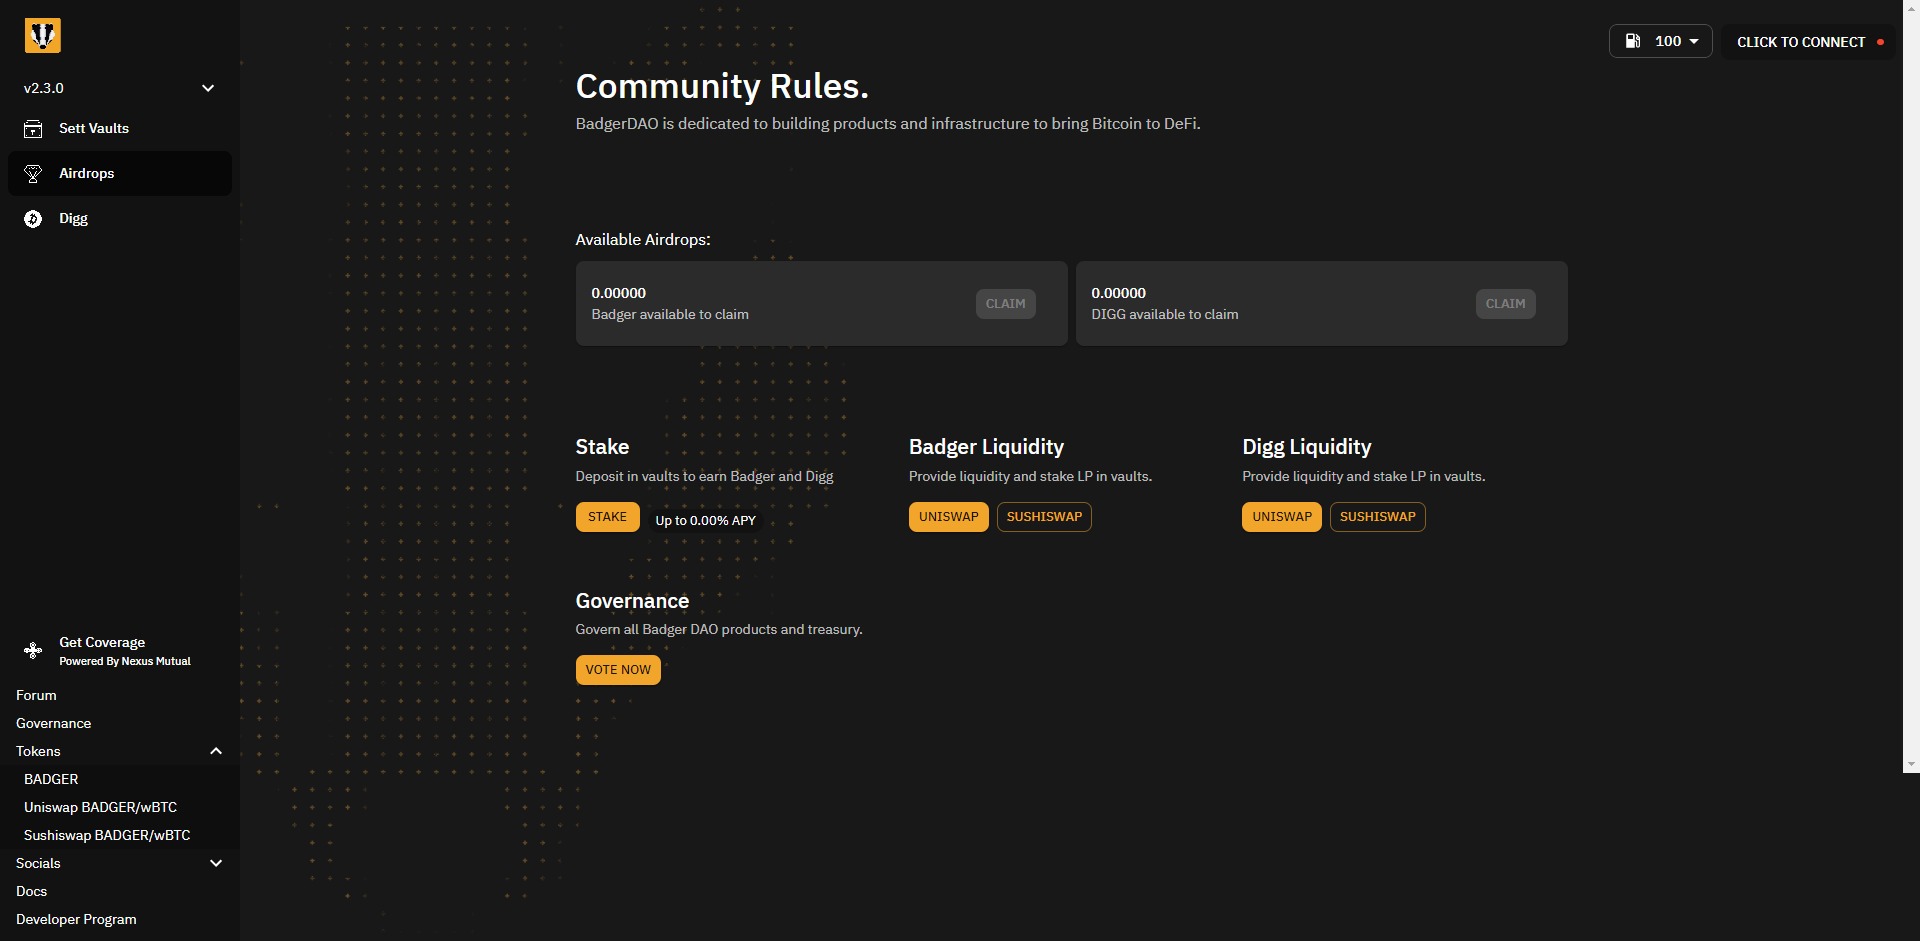Select the Airdrops trophy icon
1920x941 pixels.
pyautogui.click(x=33, y=174)
